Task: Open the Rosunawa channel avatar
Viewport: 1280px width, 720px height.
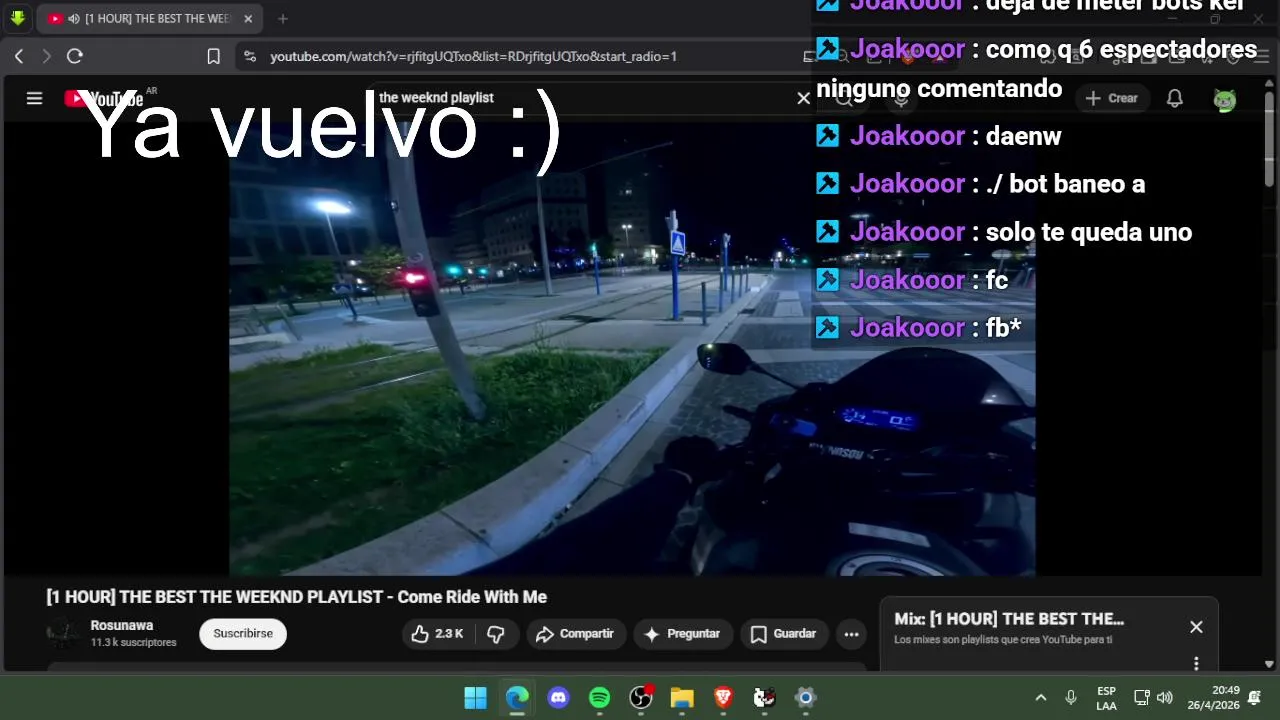Action: (x=62, y=633)
